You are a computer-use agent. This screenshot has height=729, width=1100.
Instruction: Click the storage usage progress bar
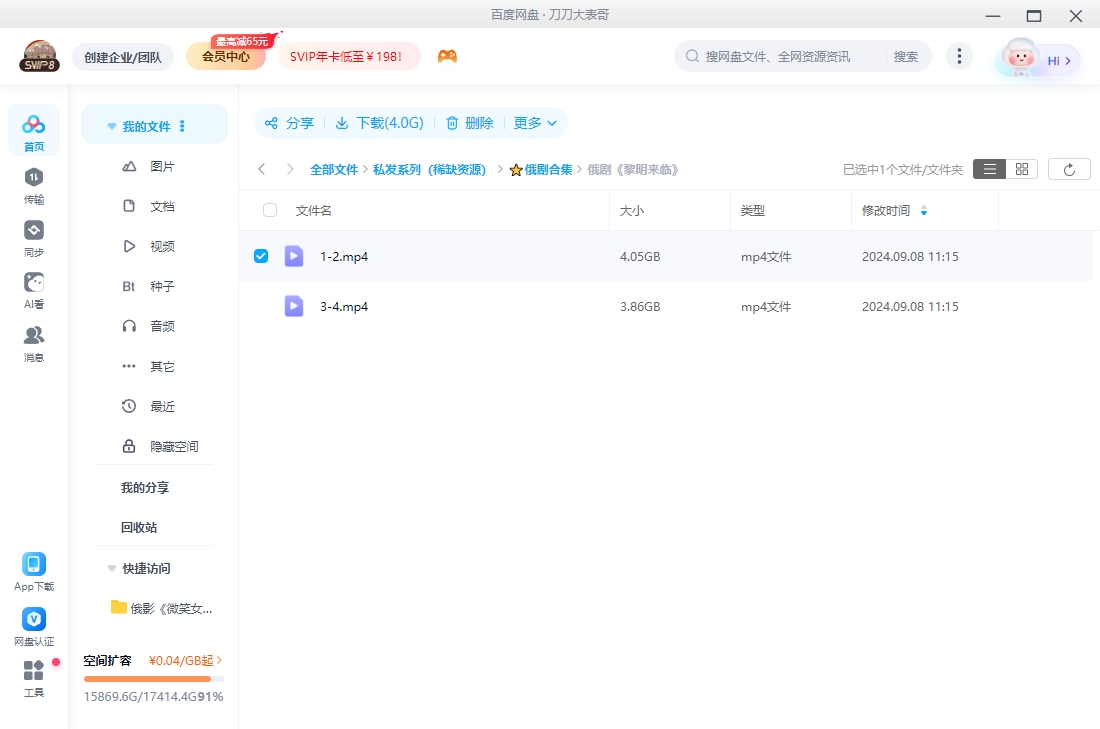pyautogui.click(x=152, y=677)
